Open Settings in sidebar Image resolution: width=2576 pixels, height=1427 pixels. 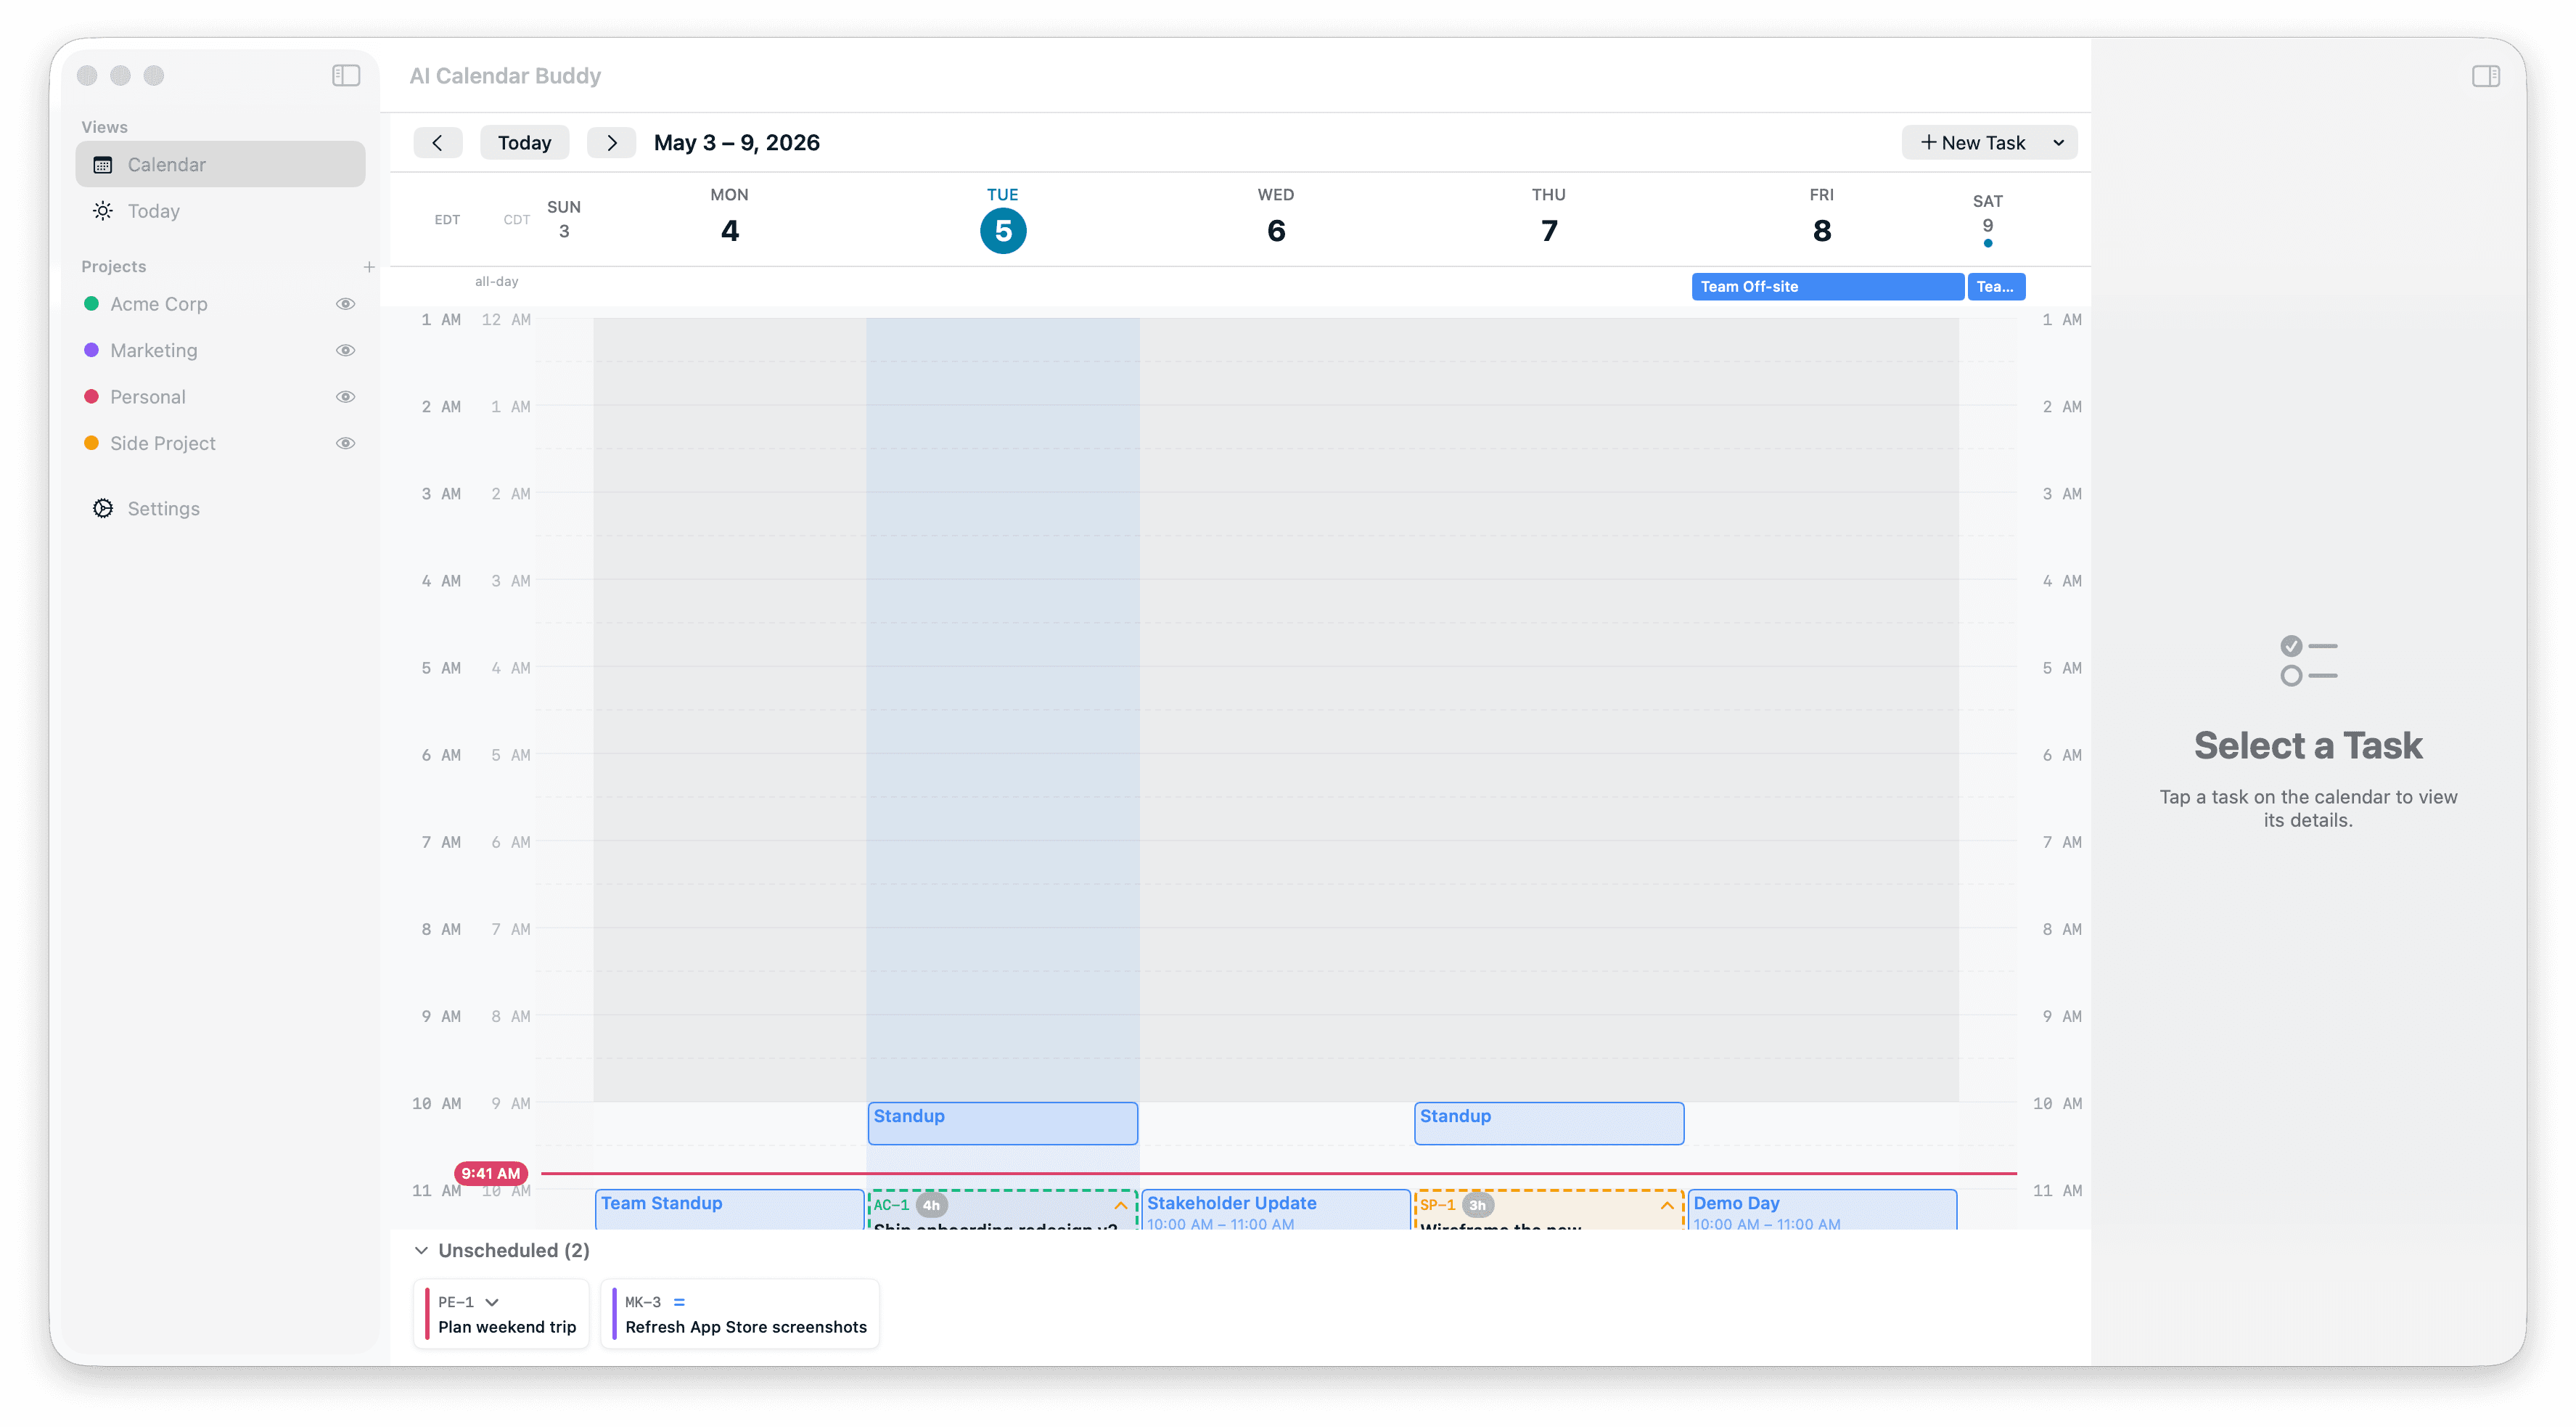[x=220, y=508]
